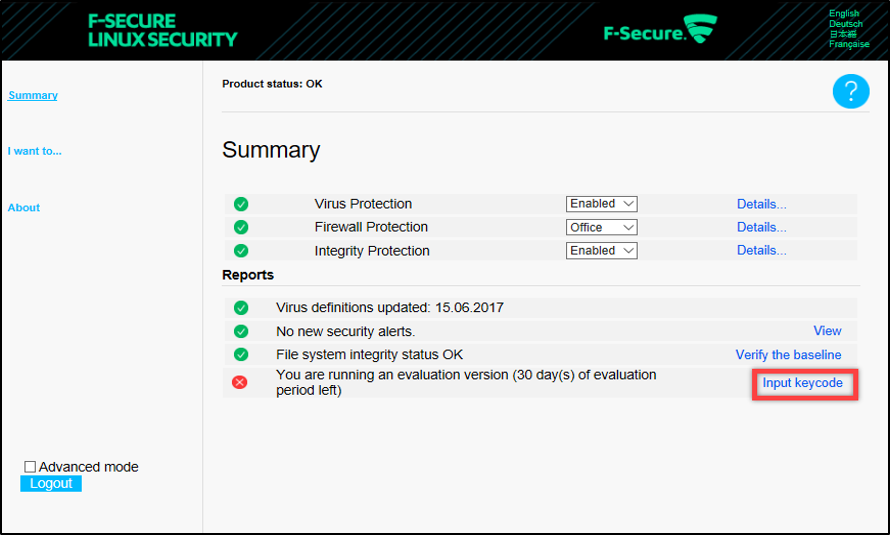
Task: Open the Virus Protection status dropdown
Action: (602, 204)
